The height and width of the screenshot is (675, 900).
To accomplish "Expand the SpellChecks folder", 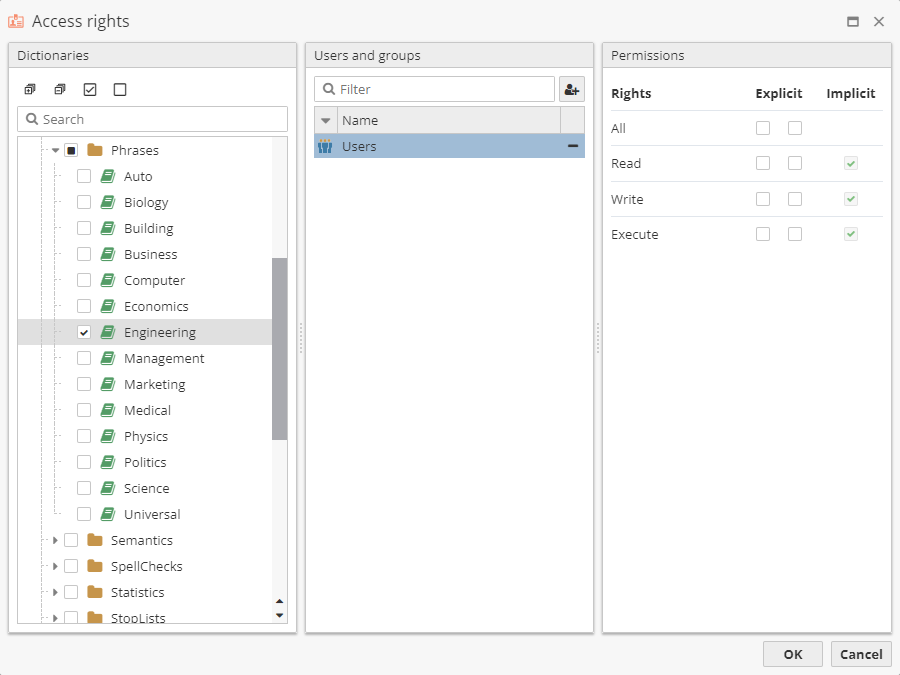I will [56, 567].
